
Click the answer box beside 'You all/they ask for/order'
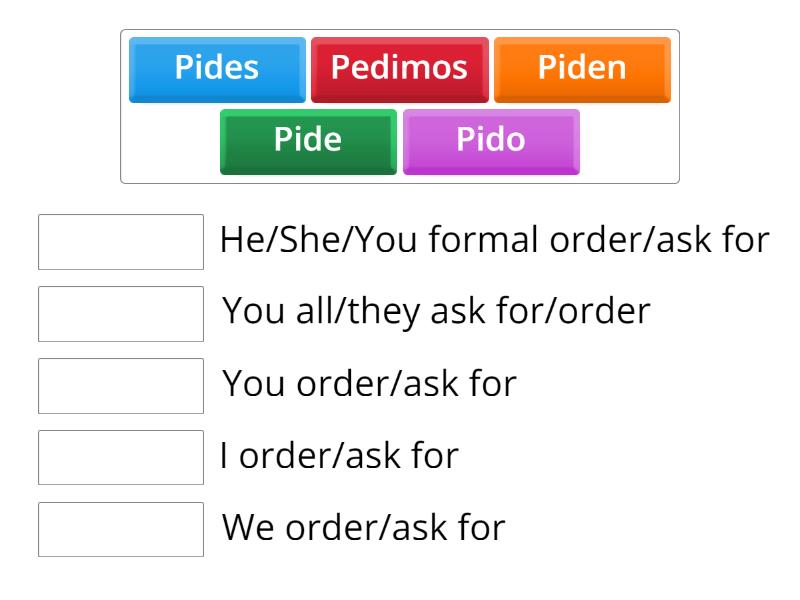click(120, 314)
